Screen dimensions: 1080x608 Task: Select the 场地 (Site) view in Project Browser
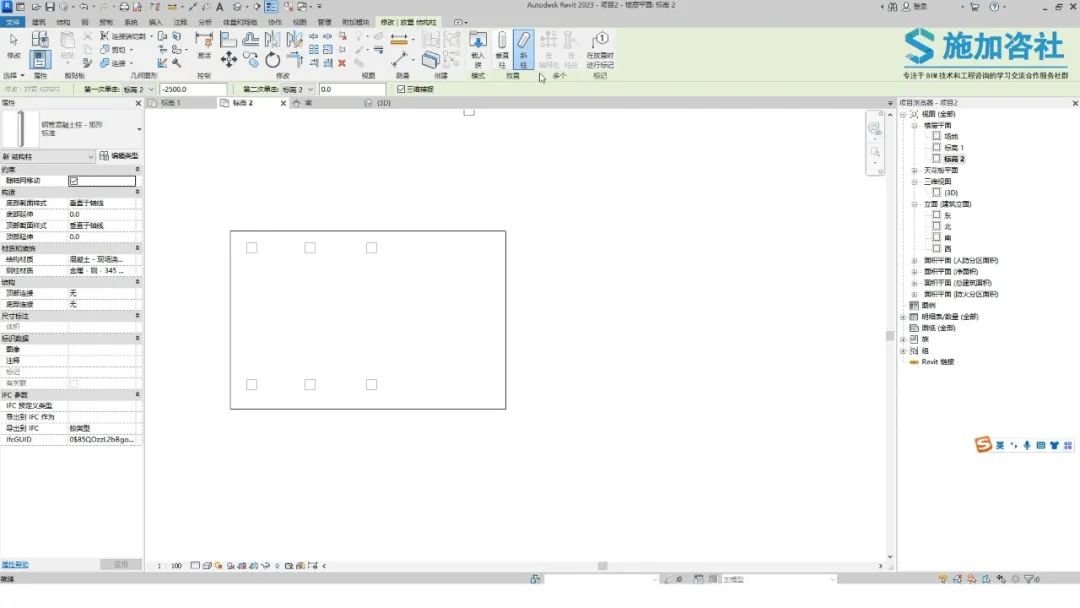pos(951,136)
